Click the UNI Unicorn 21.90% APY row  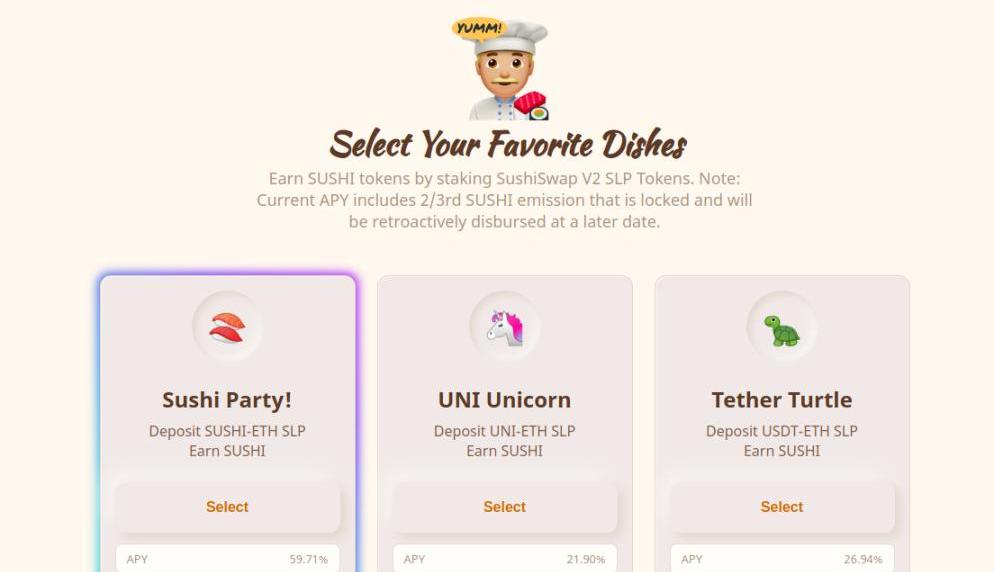tap(505, 559)
